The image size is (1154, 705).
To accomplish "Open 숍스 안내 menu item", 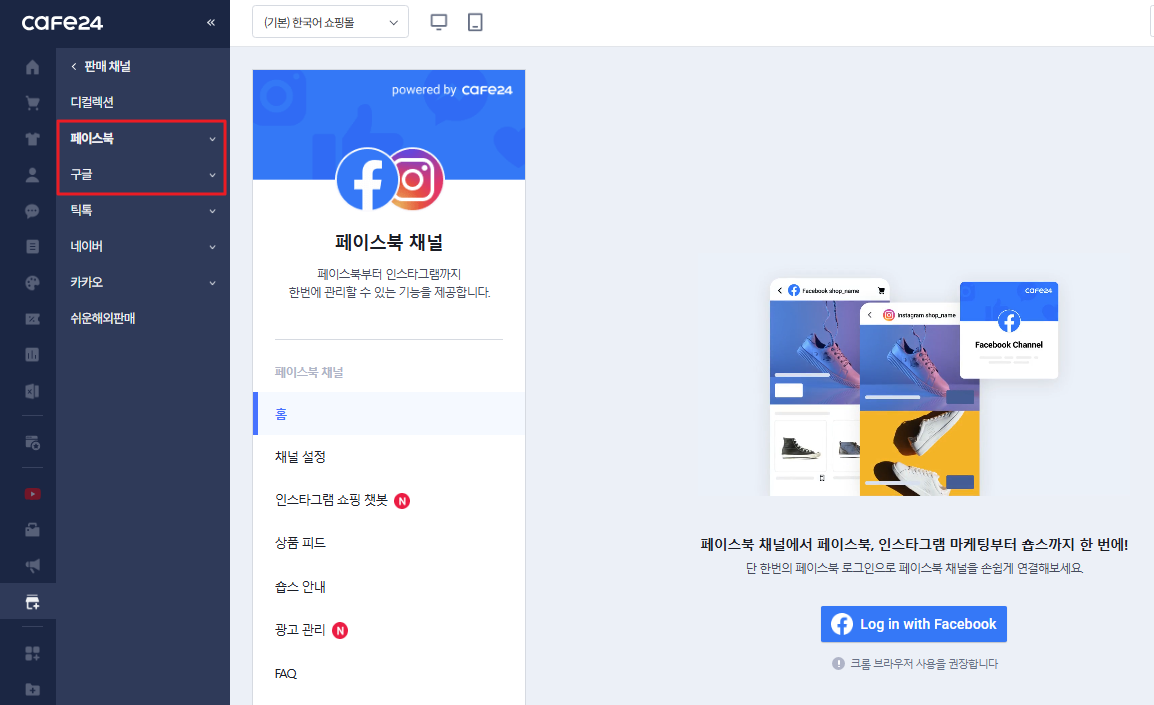I will click(300, 587).
